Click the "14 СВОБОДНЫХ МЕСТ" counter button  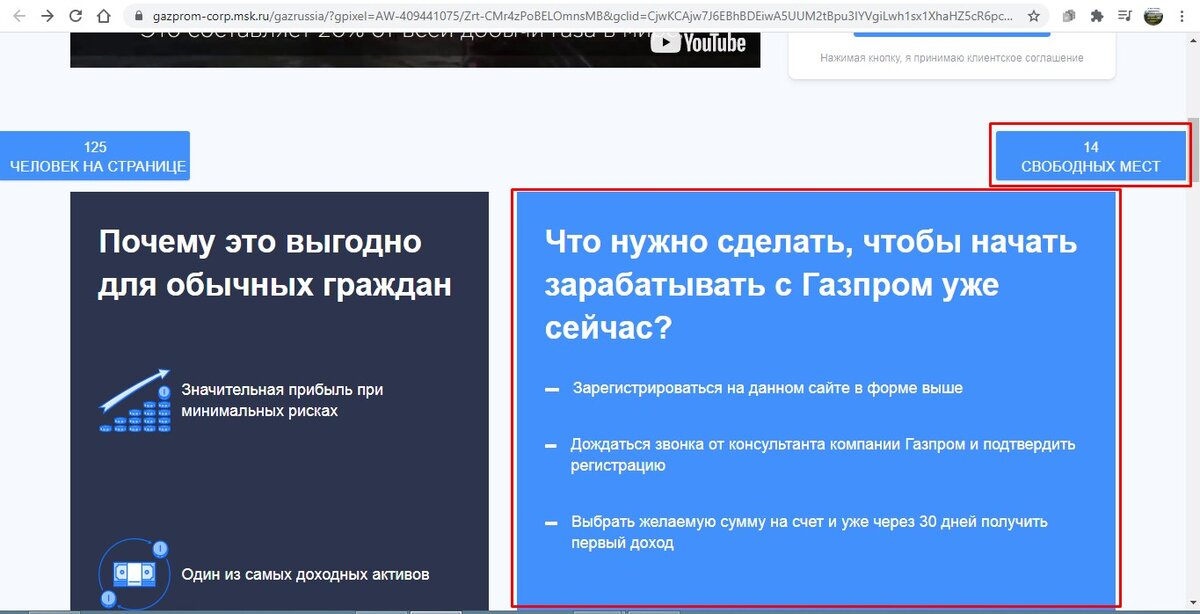(x=1089, y=154)
